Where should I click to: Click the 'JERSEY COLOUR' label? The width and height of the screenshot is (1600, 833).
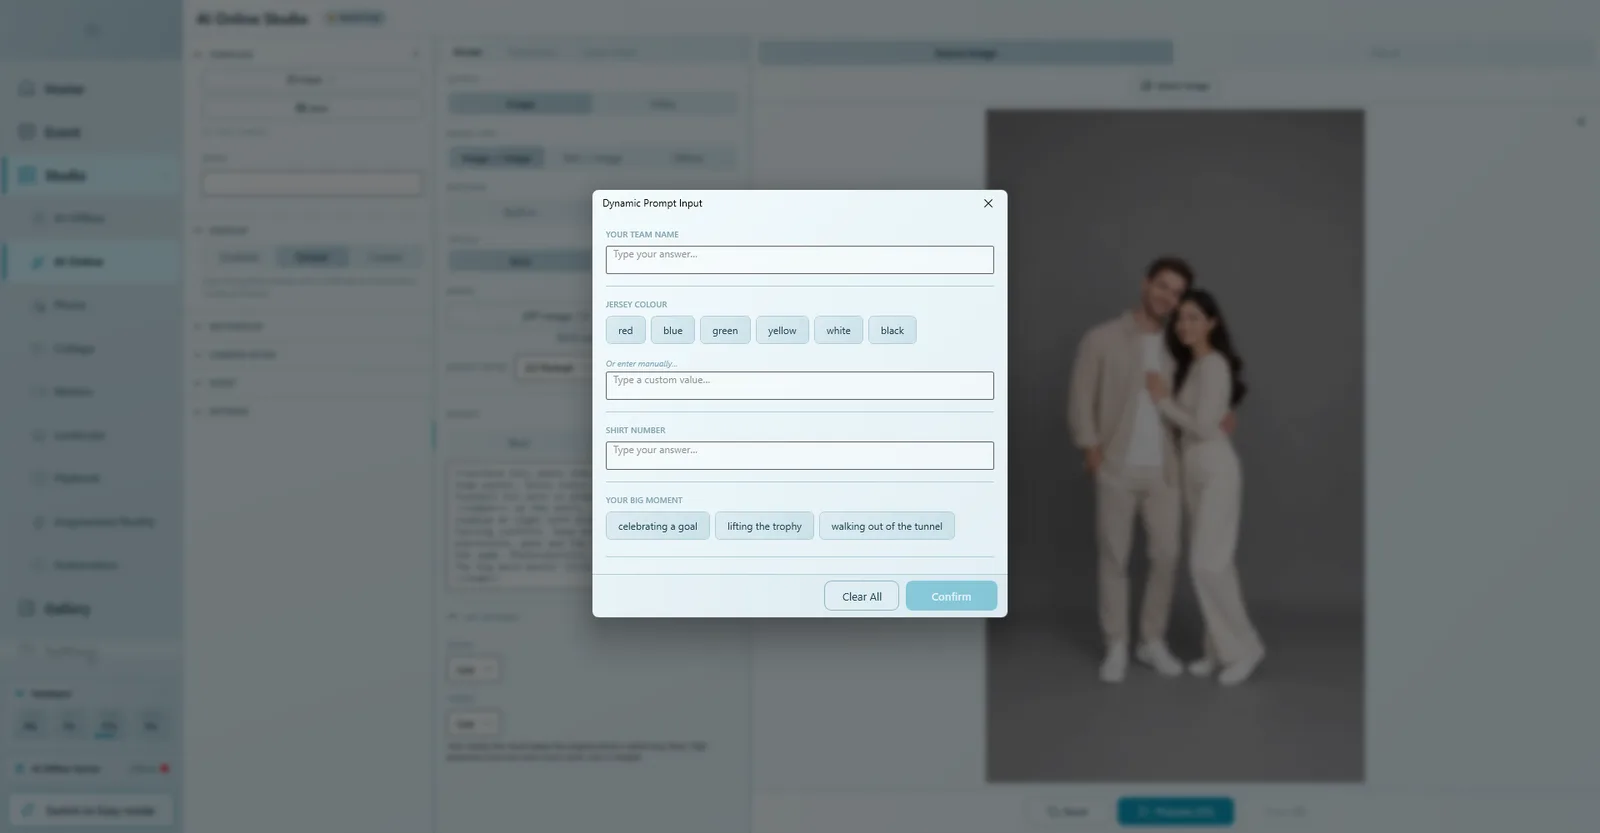pos(636,305)
